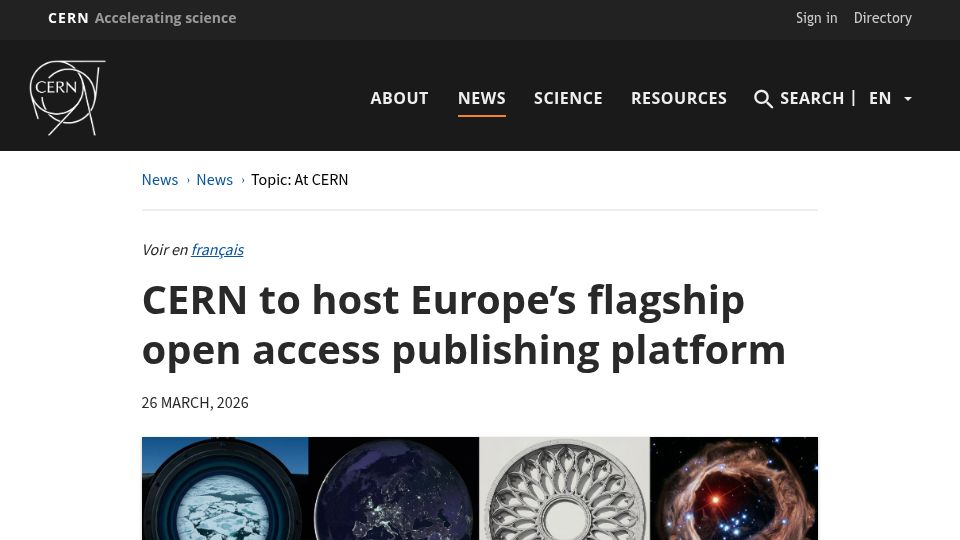This screenshot has height=540, width=960.
Task: Click the CERN Accelerating science link
Action: point(142,18)
